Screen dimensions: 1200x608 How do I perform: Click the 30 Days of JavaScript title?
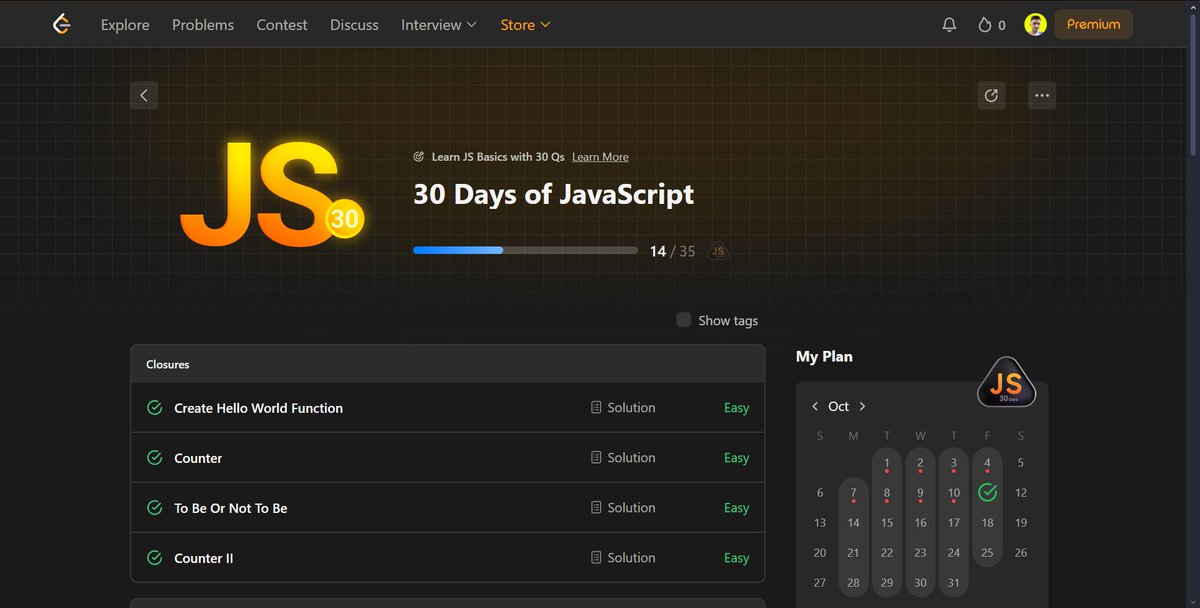(553, 194)
